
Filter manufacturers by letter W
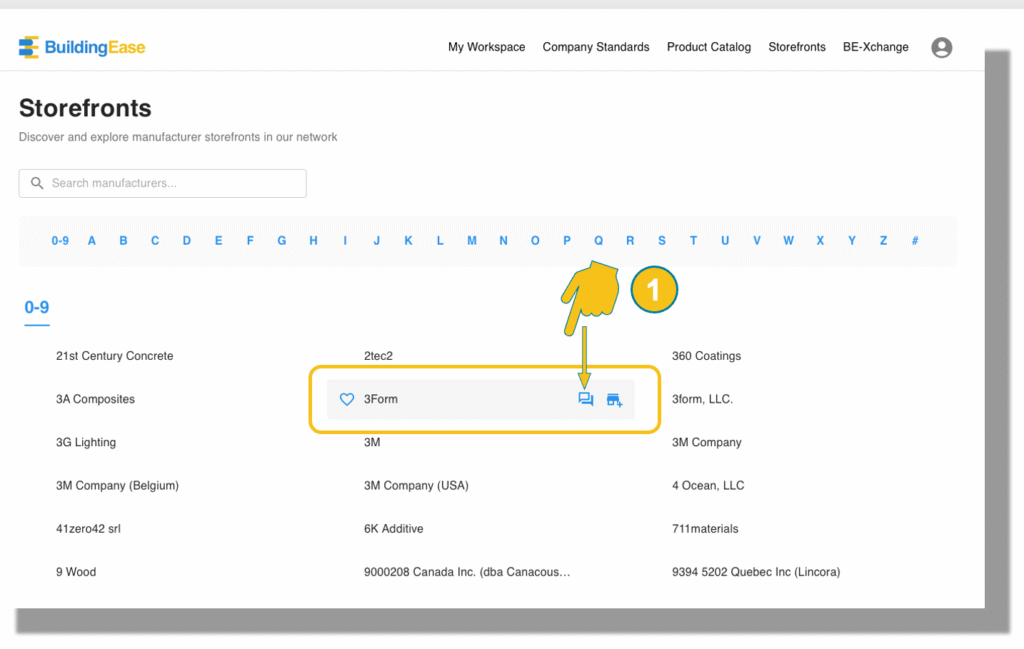788,241
